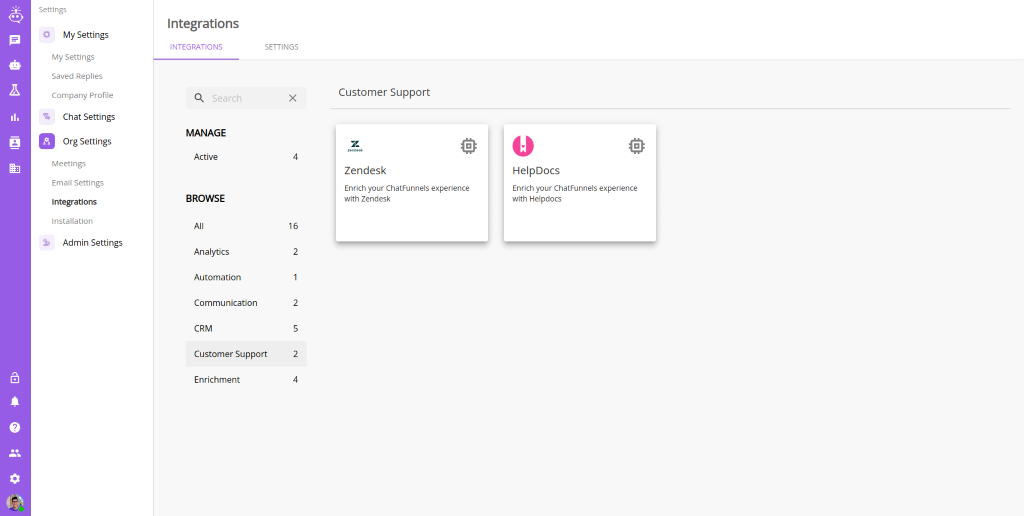Open the flask experiments icon
This screenshot has height=516, width=1024.
15,90
